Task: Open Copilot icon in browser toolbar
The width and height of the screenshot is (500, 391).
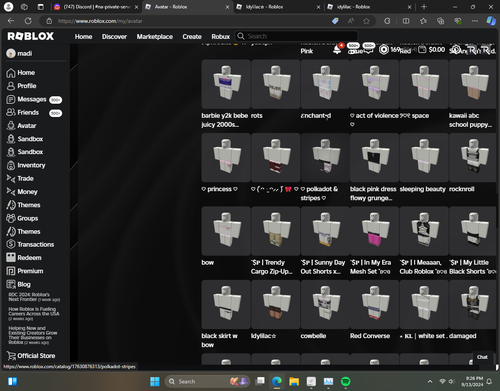Action: (x=491, y=21)
